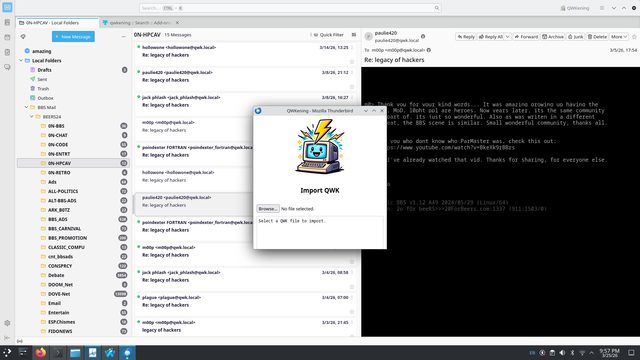Star the 3/14/26 hollowone message

(352, 62)
